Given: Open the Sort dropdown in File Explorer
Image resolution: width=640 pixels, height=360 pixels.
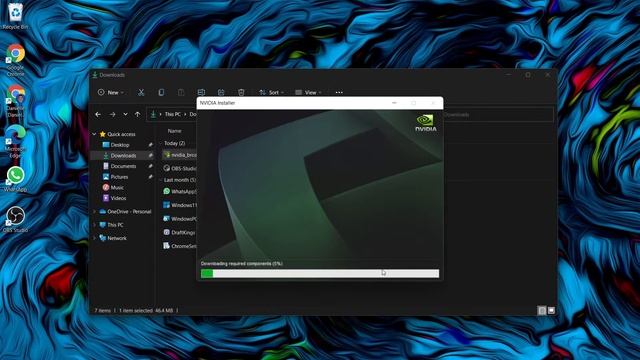Looking at the screenshot, I should (271, 93).
